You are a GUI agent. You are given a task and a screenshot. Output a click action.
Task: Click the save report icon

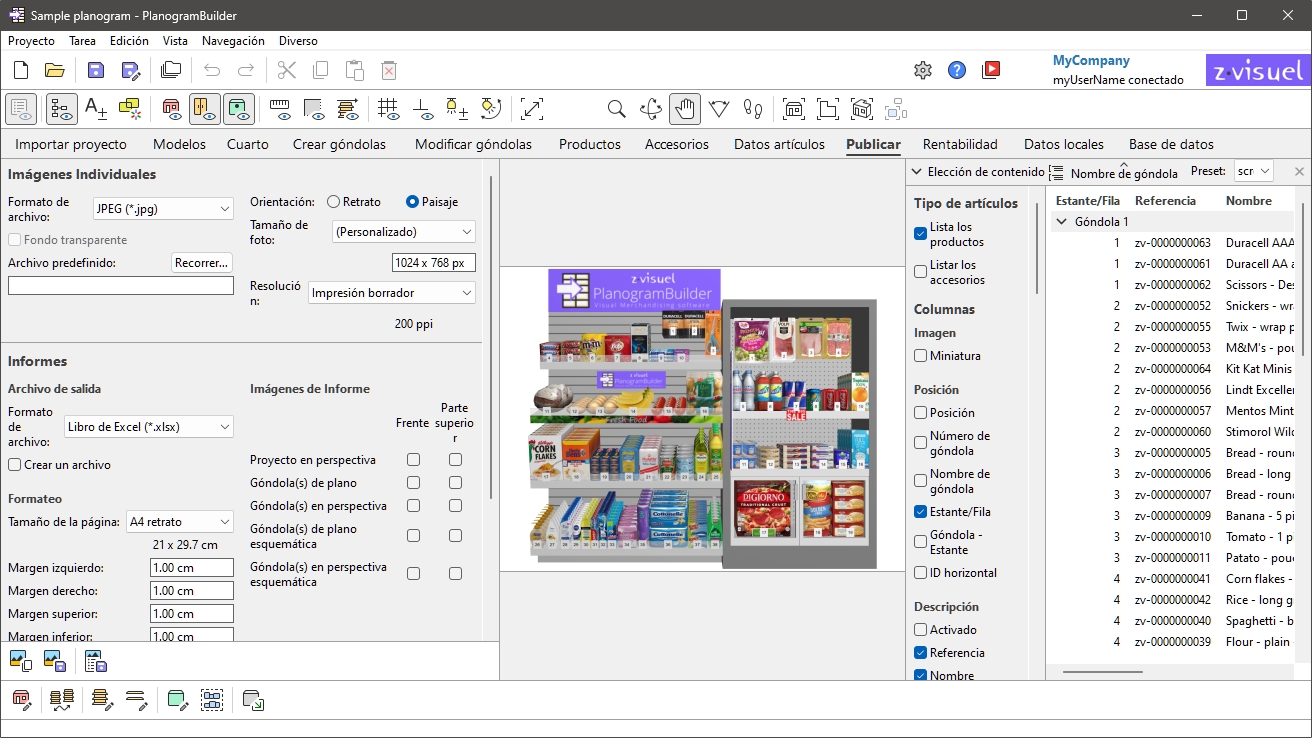coord(96,661)
